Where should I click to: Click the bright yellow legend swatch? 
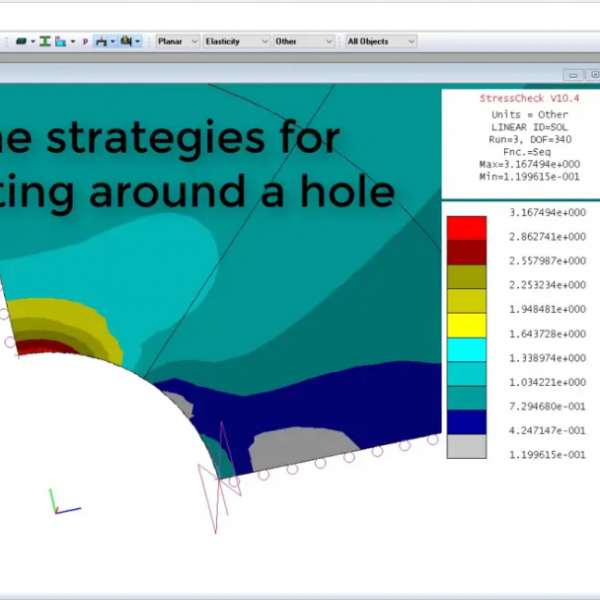click(x=466, y=325)
